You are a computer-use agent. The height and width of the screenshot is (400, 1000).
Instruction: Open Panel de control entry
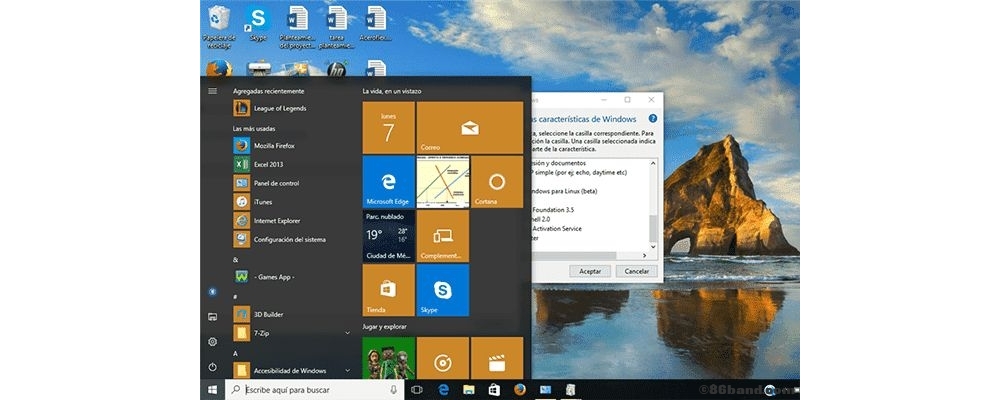[x=276, y=183]
